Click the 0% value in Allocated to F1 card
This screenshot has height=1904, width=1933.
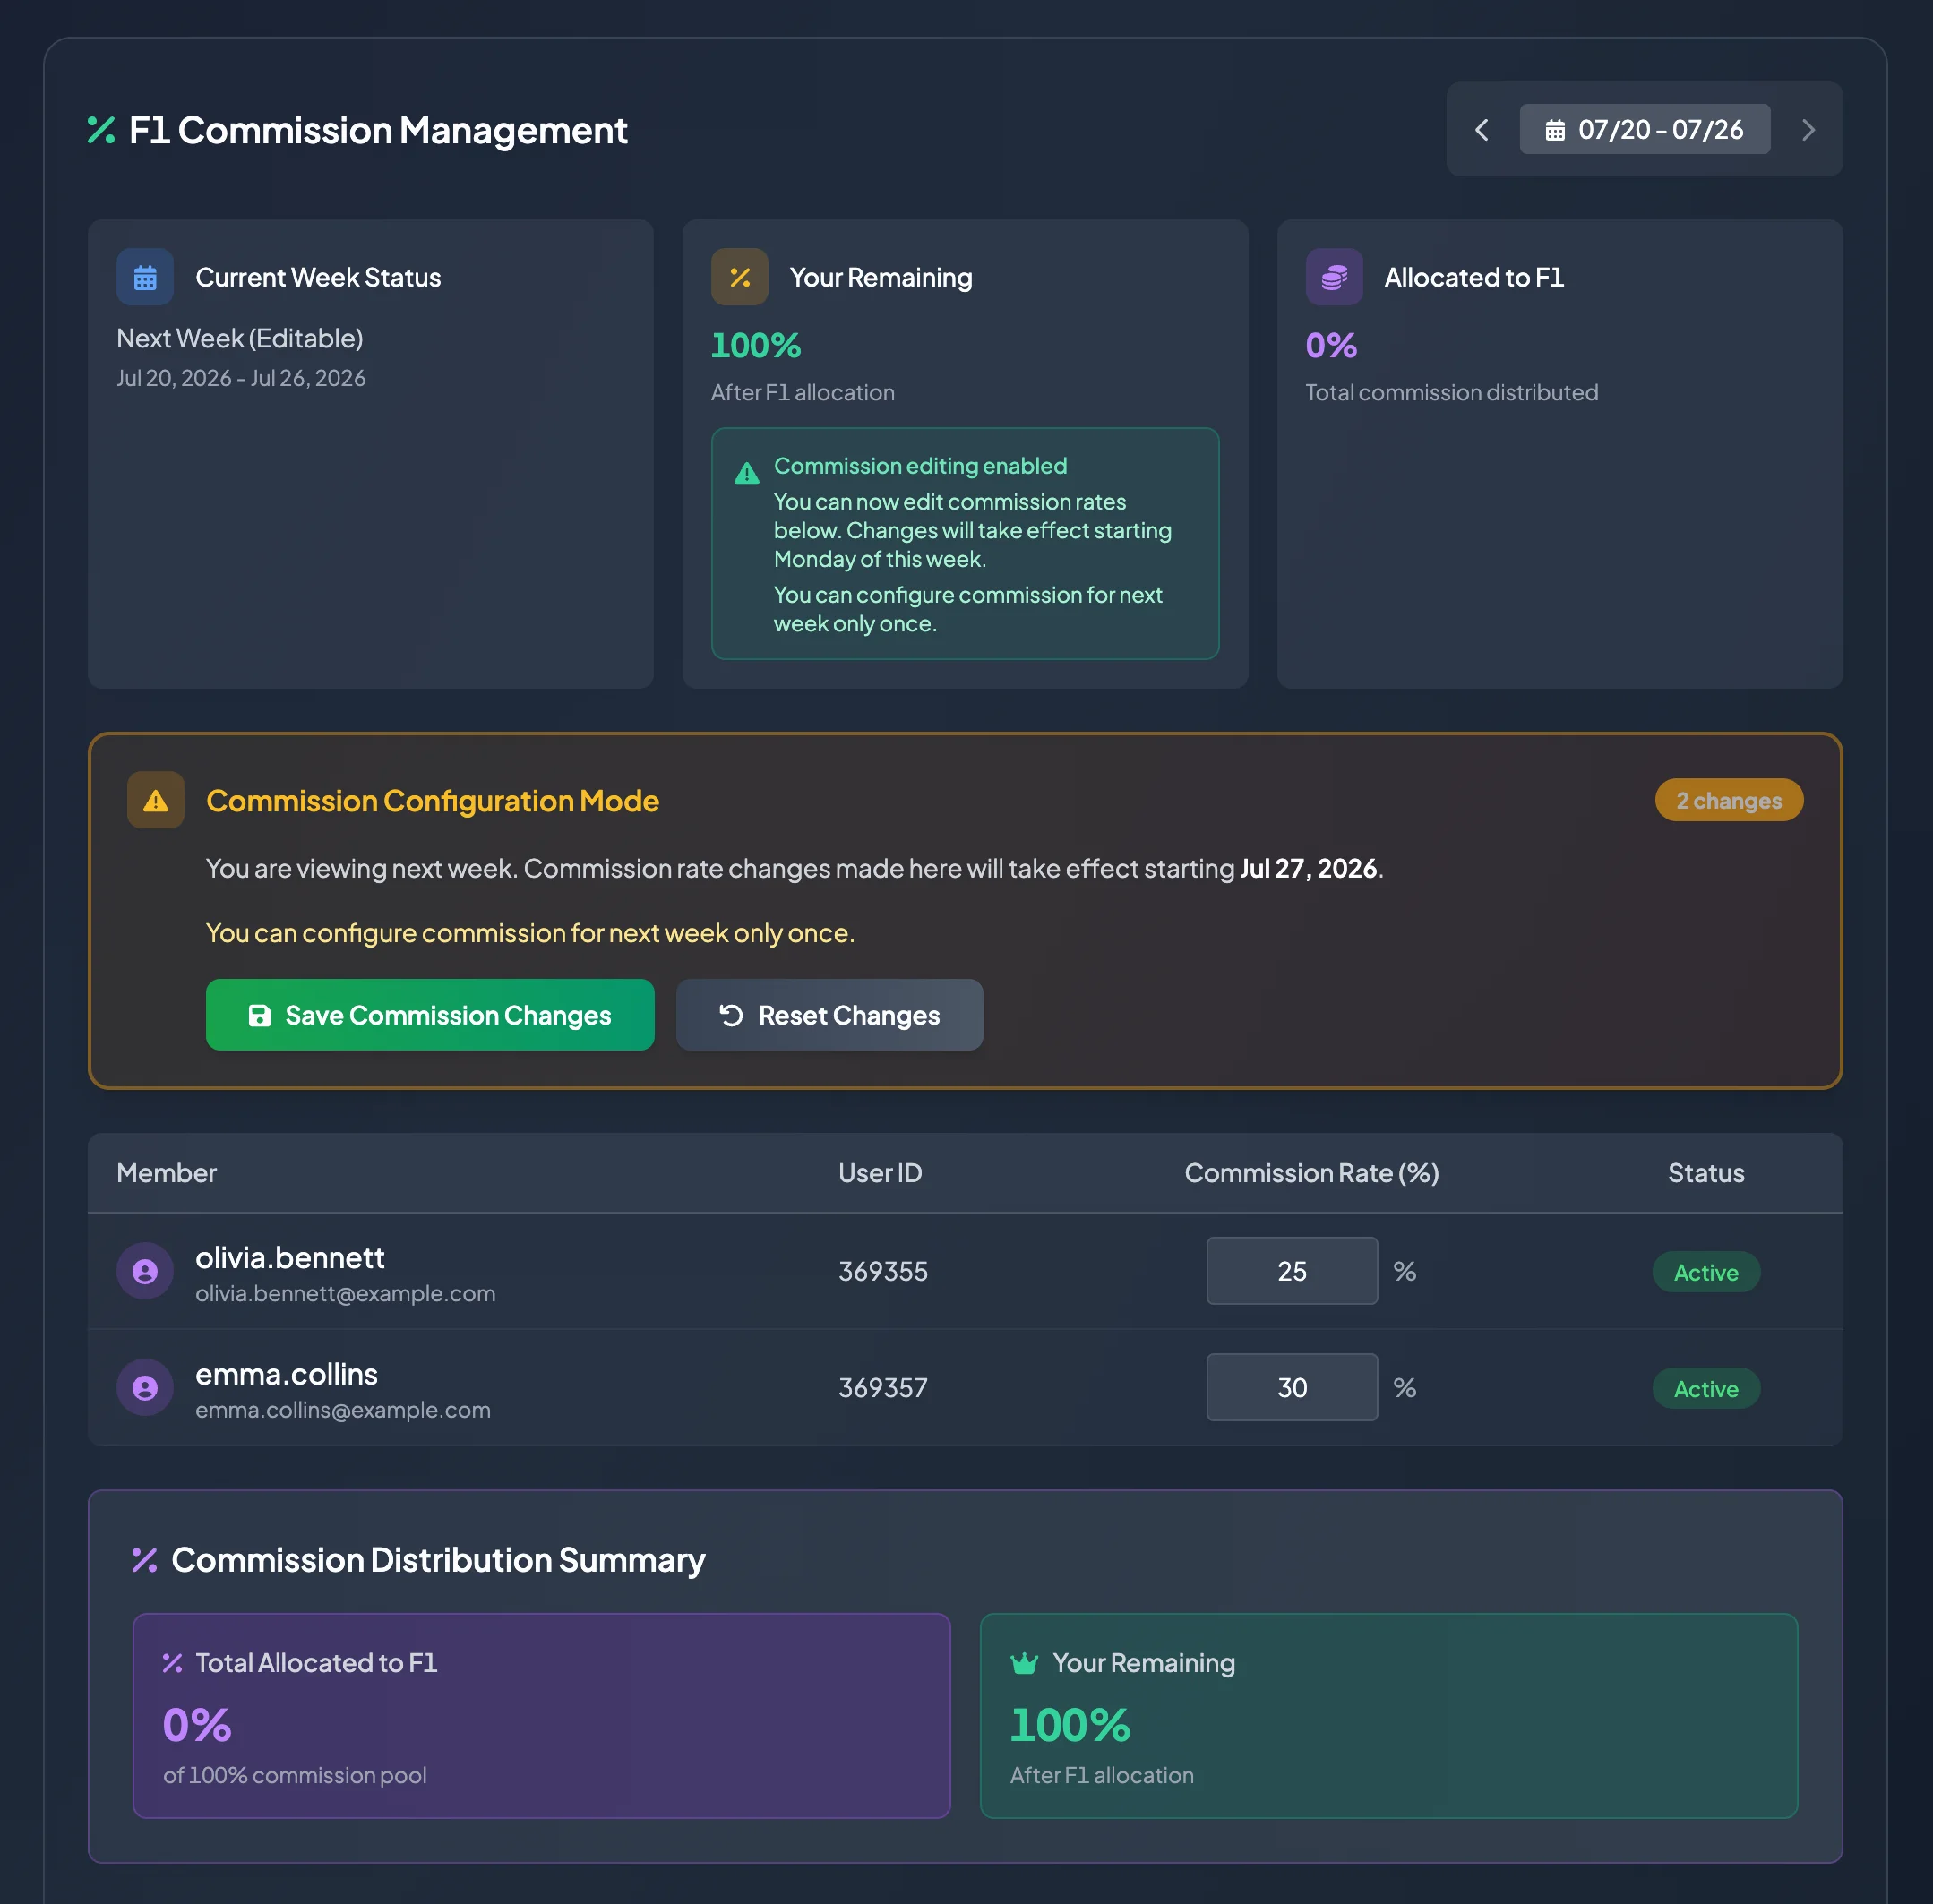pos(1332,345)
